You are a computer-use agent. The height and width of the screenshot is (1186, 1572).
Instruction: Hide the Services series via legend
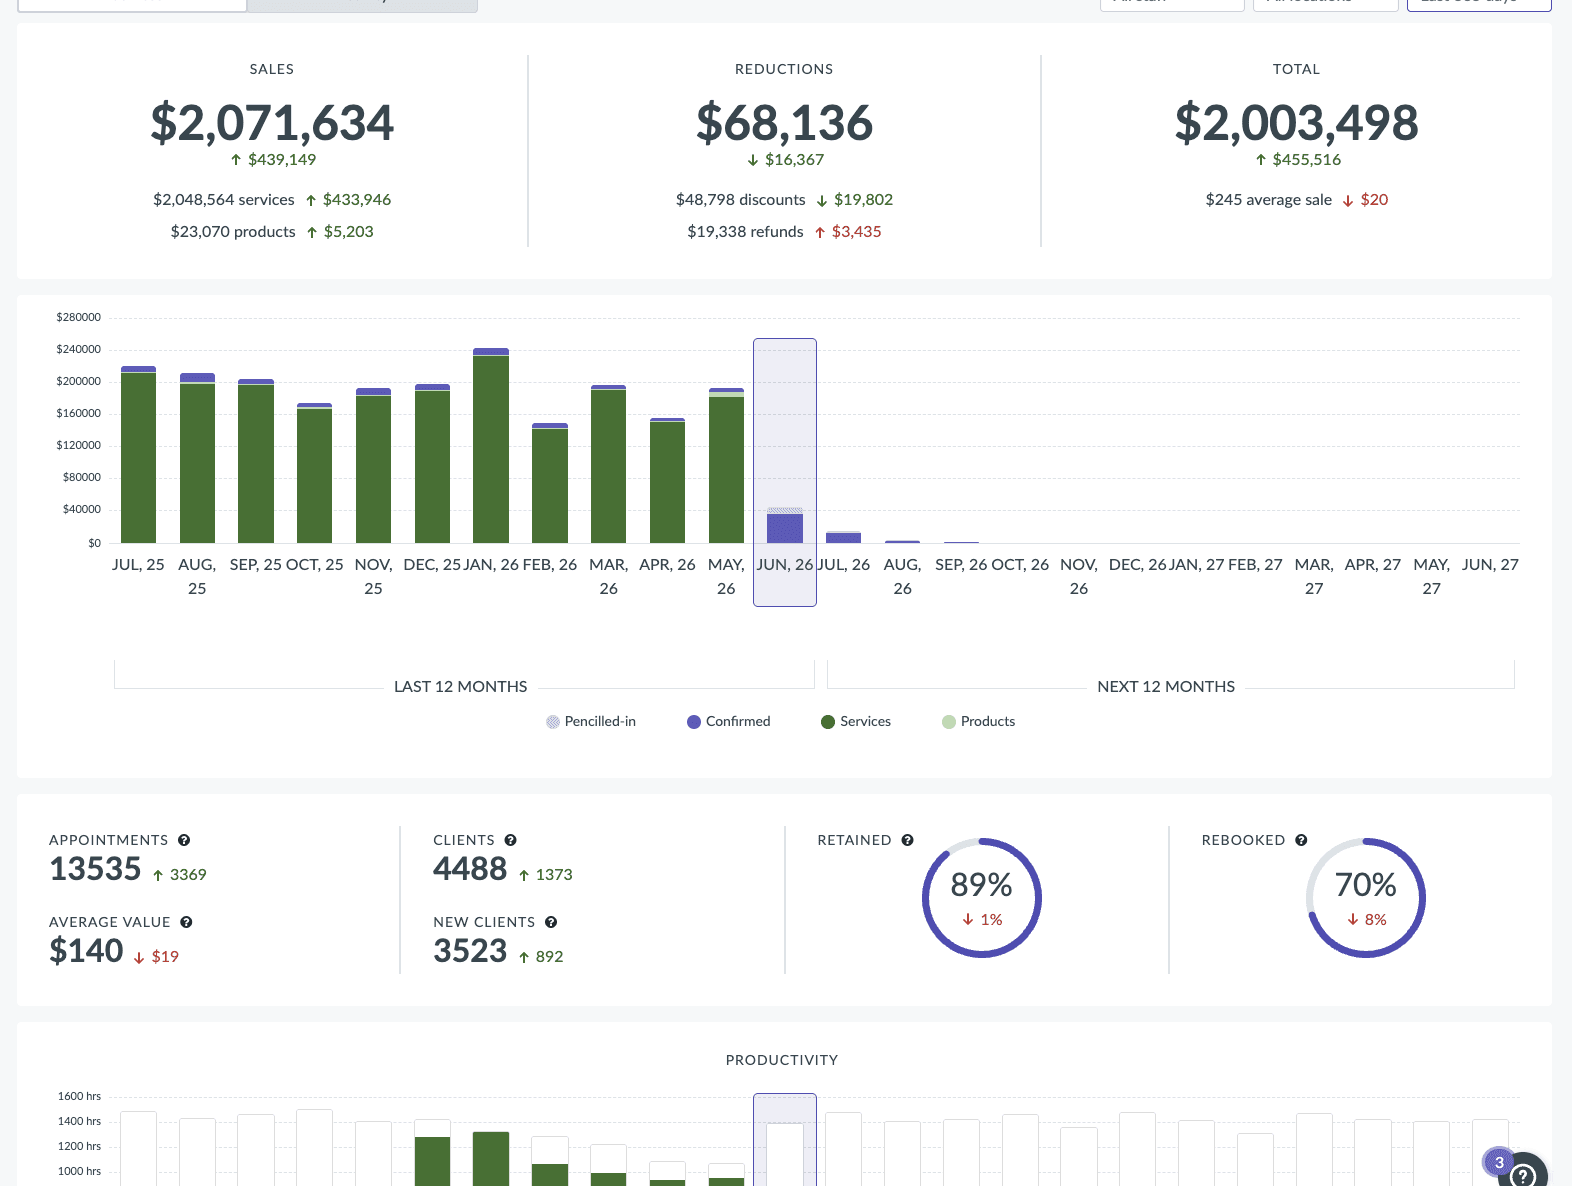click(856, 721)
